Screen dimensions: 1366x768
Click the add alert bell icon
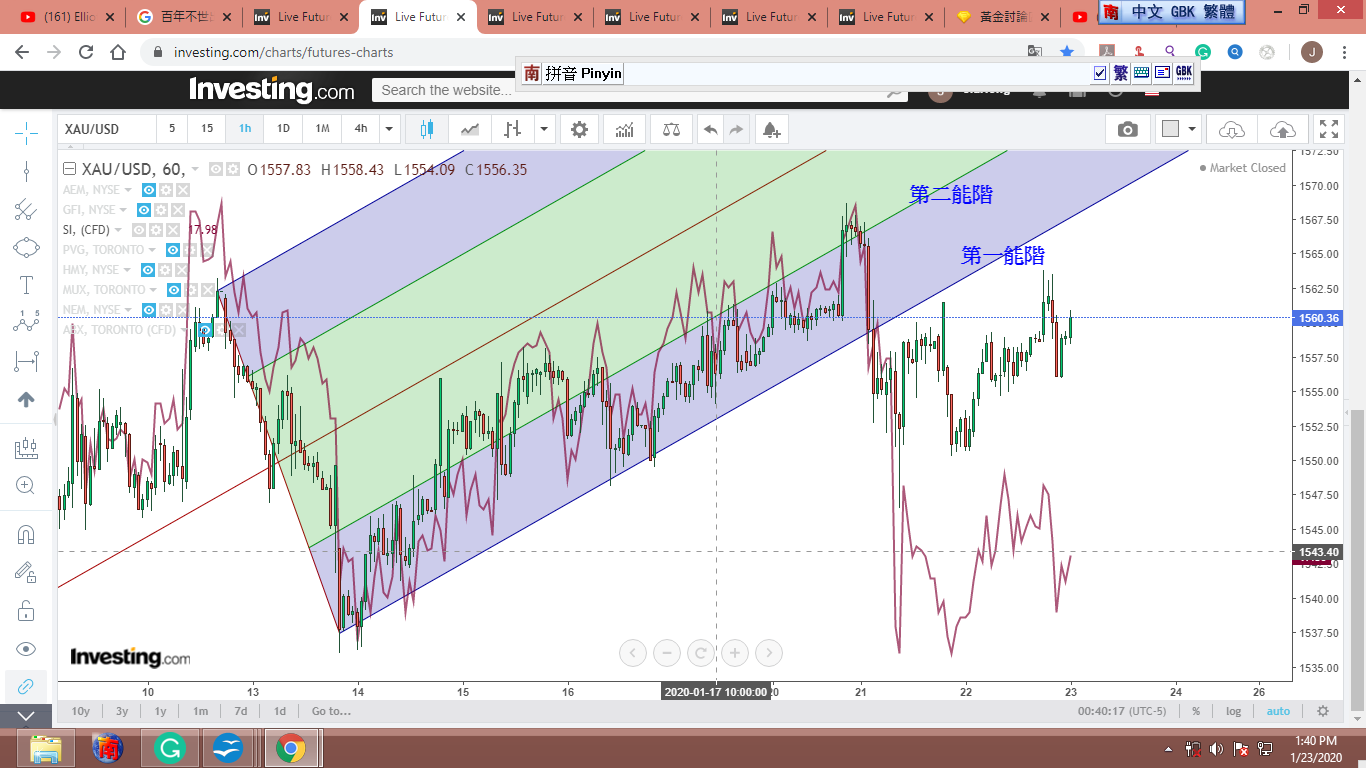pyautogui.click(x=770, y=129)
